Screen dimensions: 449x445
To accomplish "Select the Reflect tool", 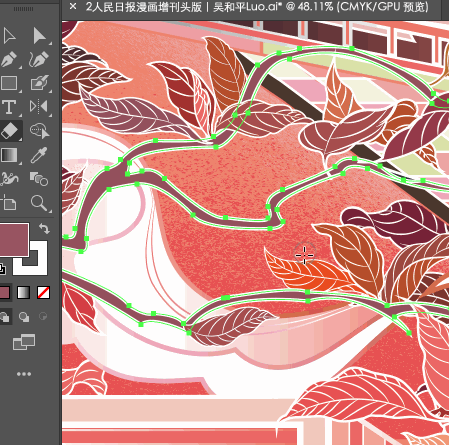I will point(39,107).
